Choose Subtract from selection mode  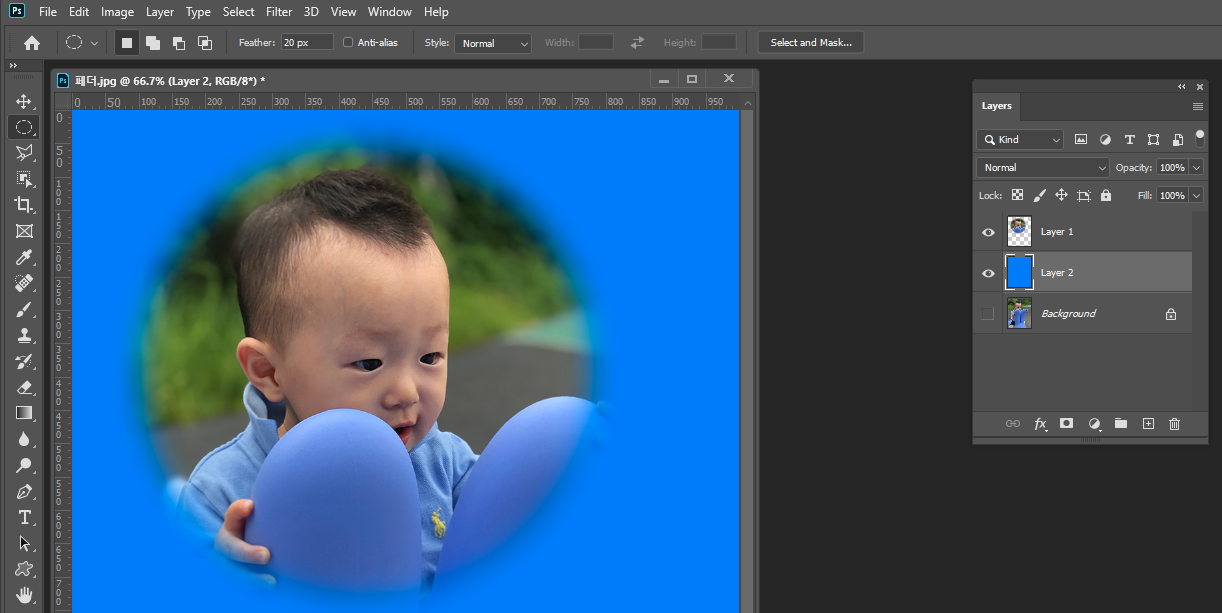(x=179, y=43)
